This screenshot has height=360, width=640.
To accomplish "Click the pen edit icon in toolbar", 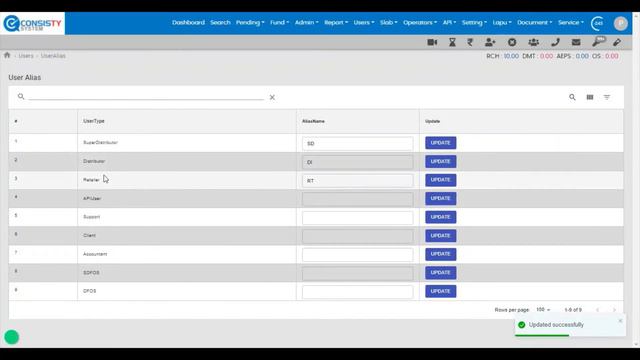I will click(x=617, y=42).
